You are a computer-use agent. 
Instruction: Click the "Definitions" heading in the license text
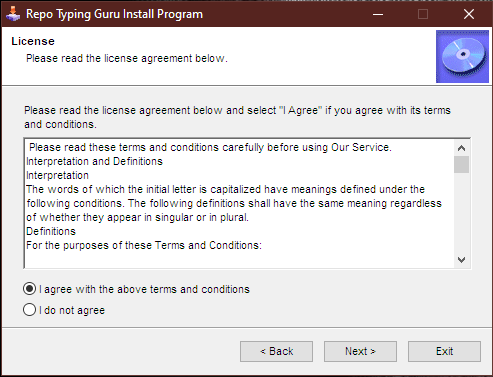[x=51, y=231]
